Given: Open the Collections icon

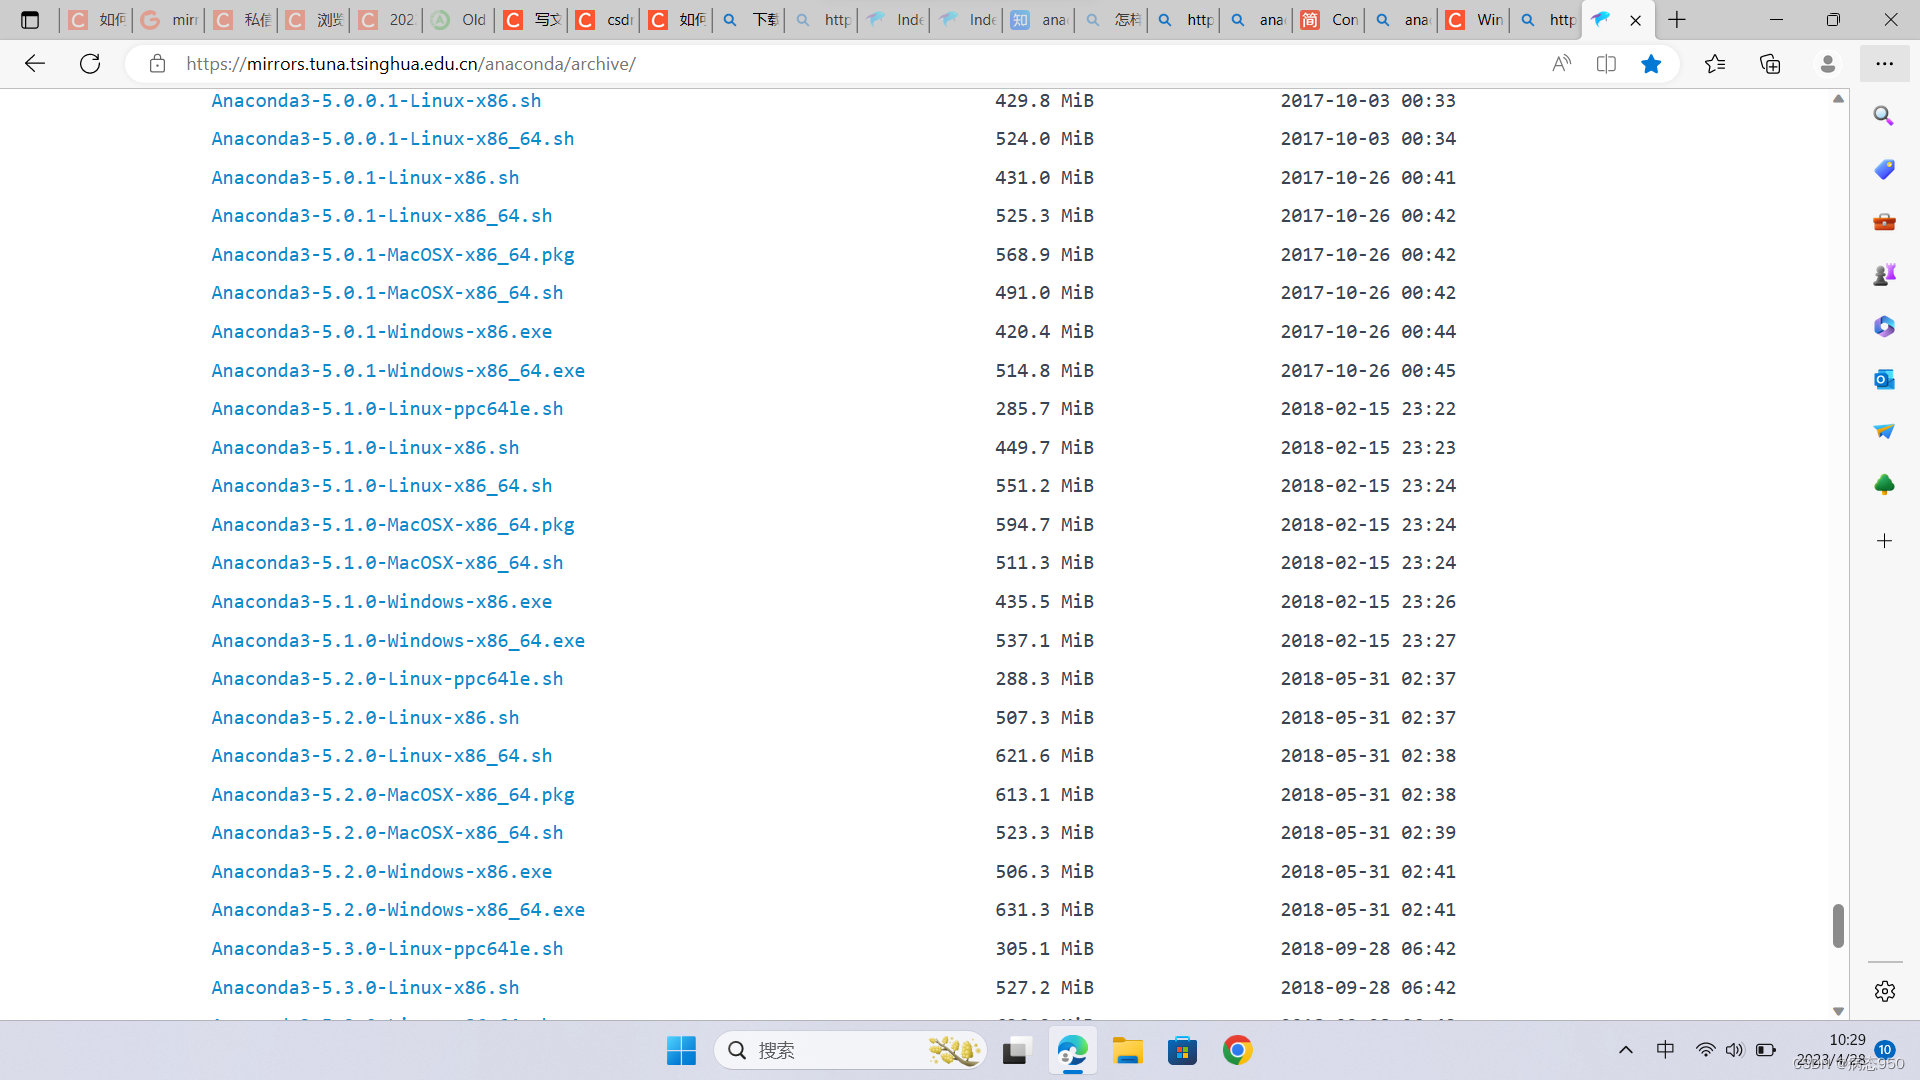Looking at the screenshot, I should (x=1770, y=64).
